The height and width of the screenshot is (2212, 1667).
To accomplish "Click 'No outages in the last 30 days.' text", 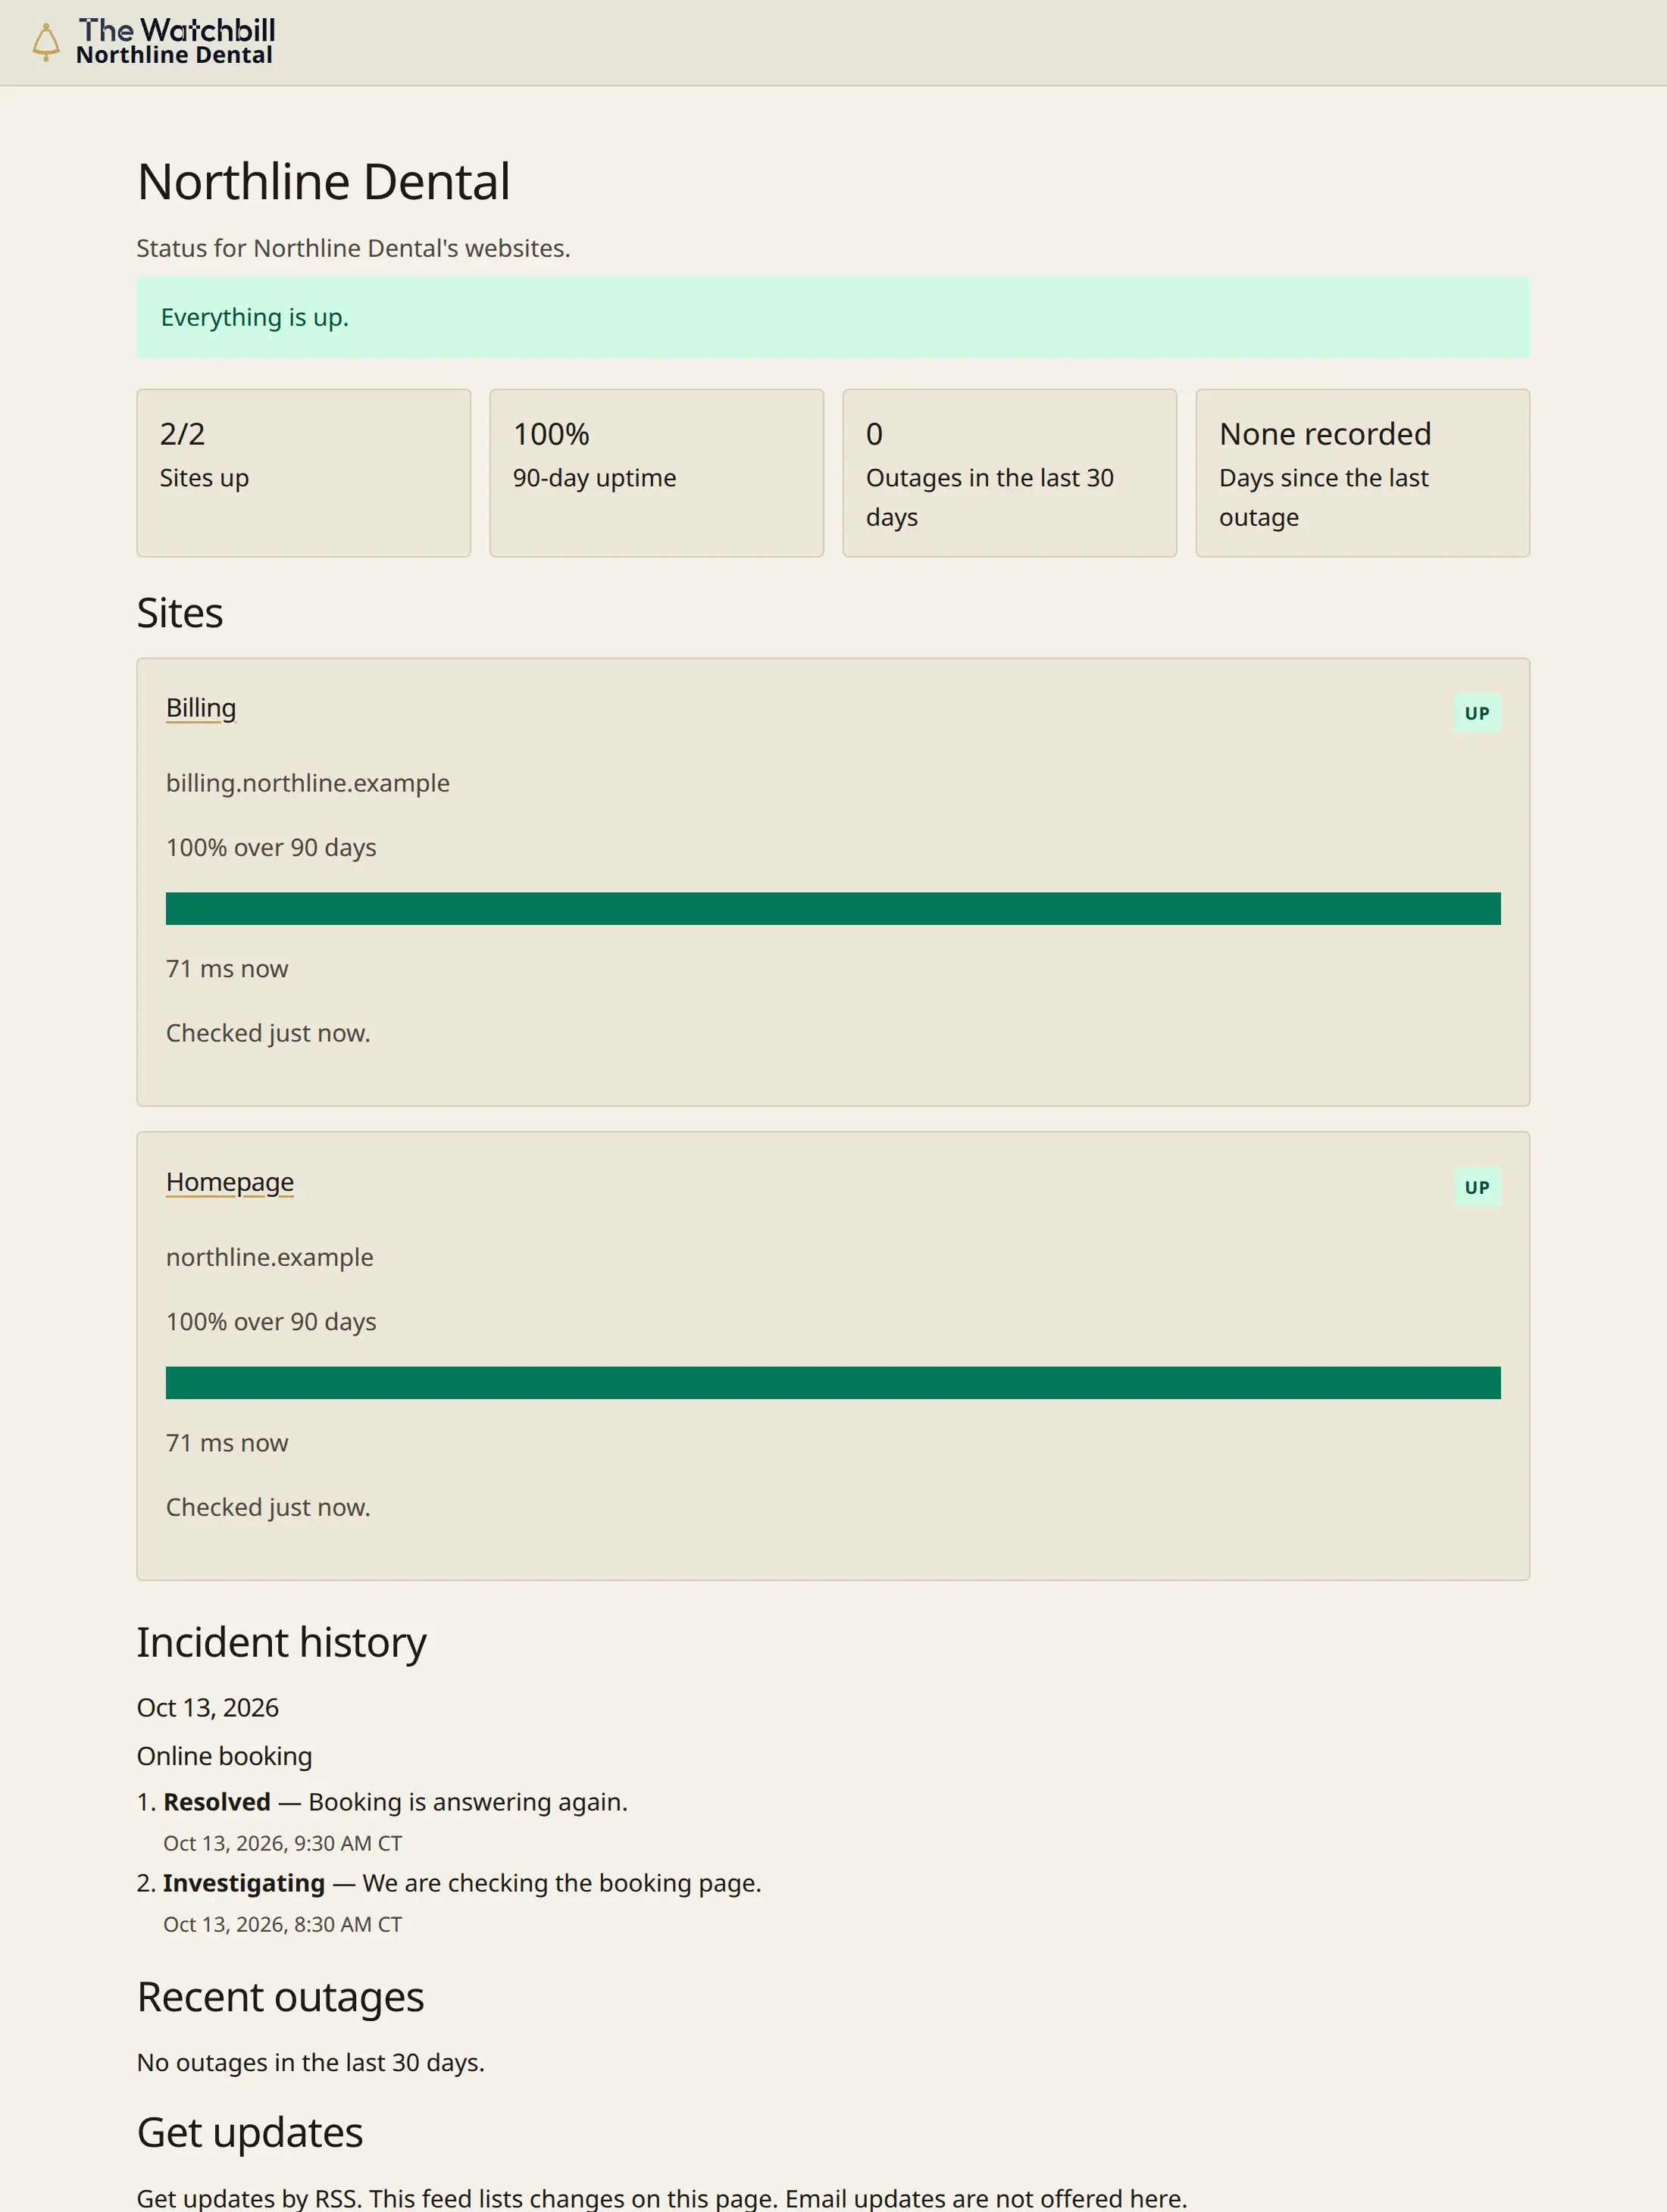I will (x=311, y=2063).
